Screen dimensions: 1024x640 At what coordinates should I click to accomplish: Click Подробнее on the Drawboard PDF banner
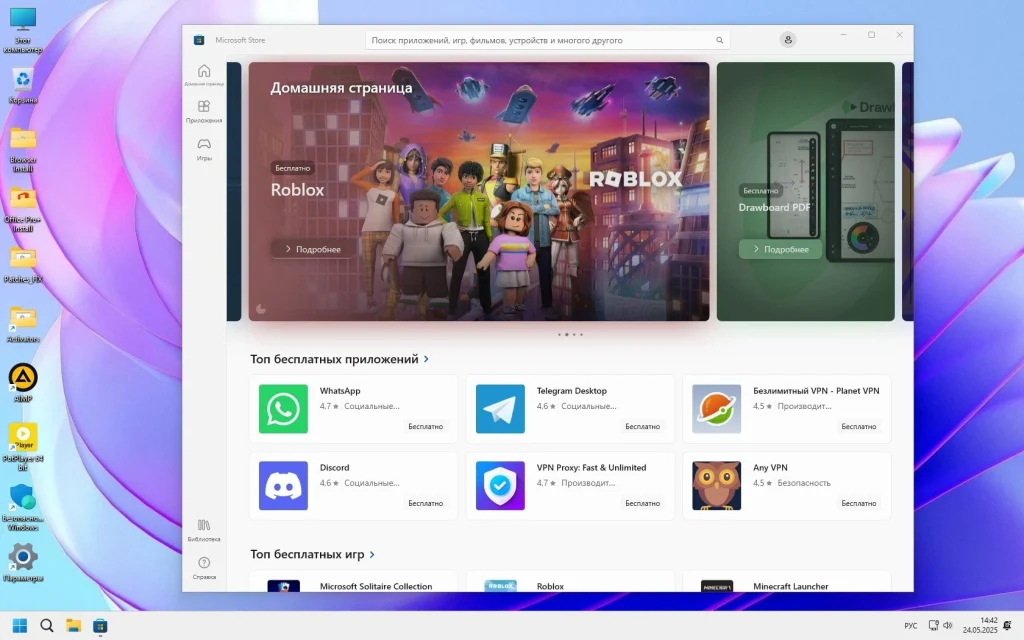click(779, 248)
